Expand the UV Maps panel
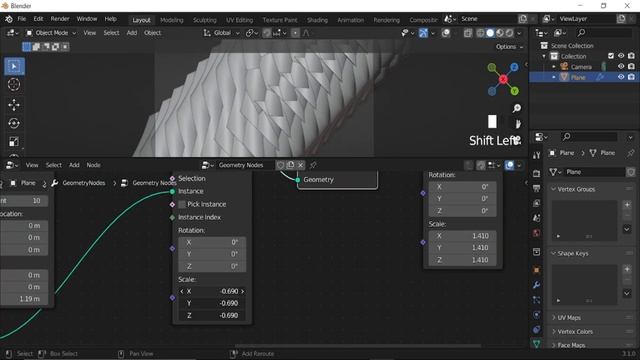Screen dimensions: 640x360 (x=553, y=318)
